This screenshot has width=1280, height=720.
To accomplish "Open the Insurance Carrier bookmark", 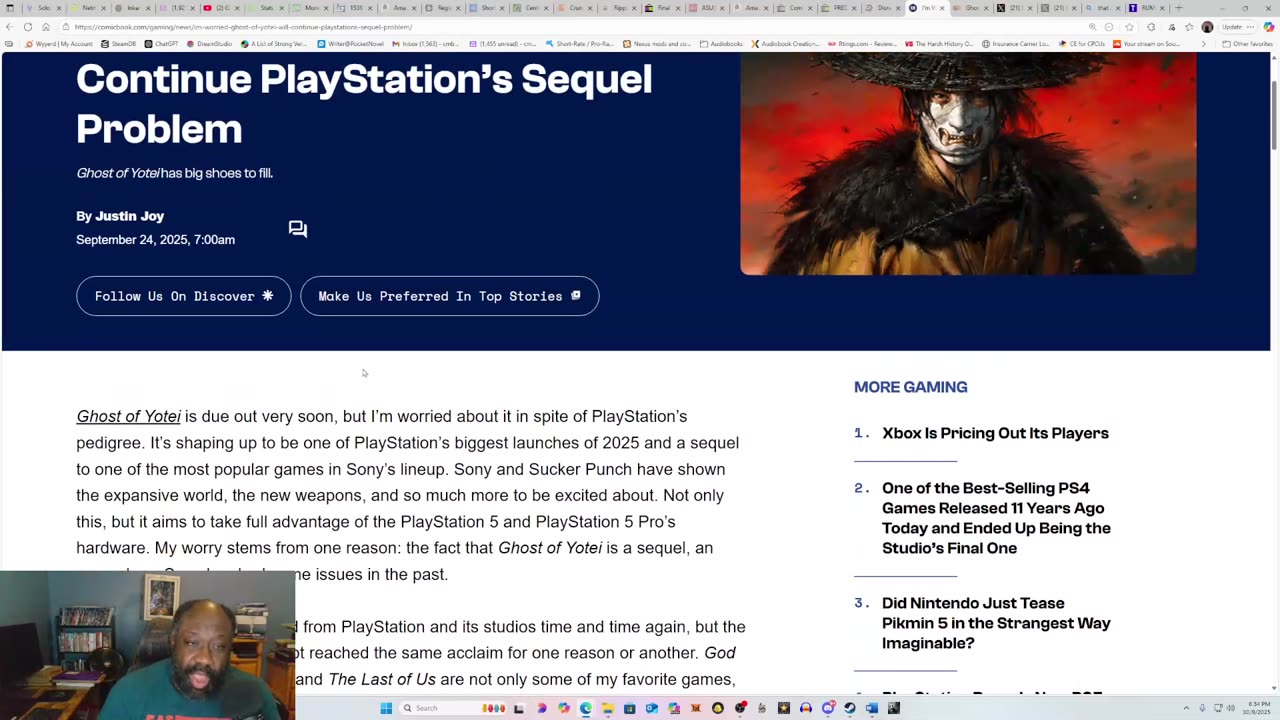I will point(1015,44).
